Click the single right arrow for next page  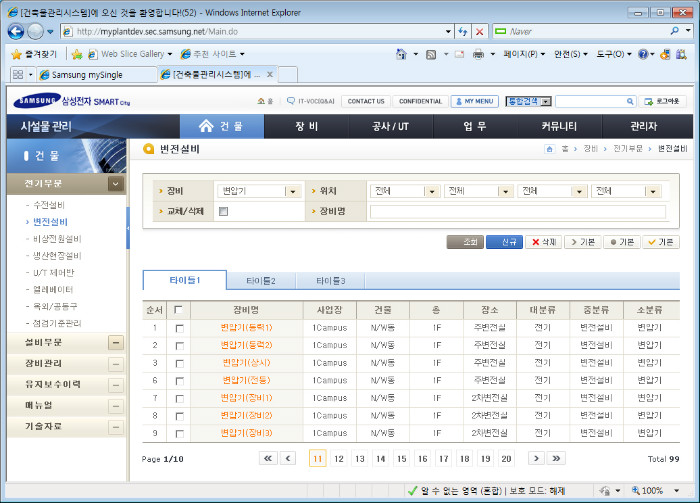point(536,458)
